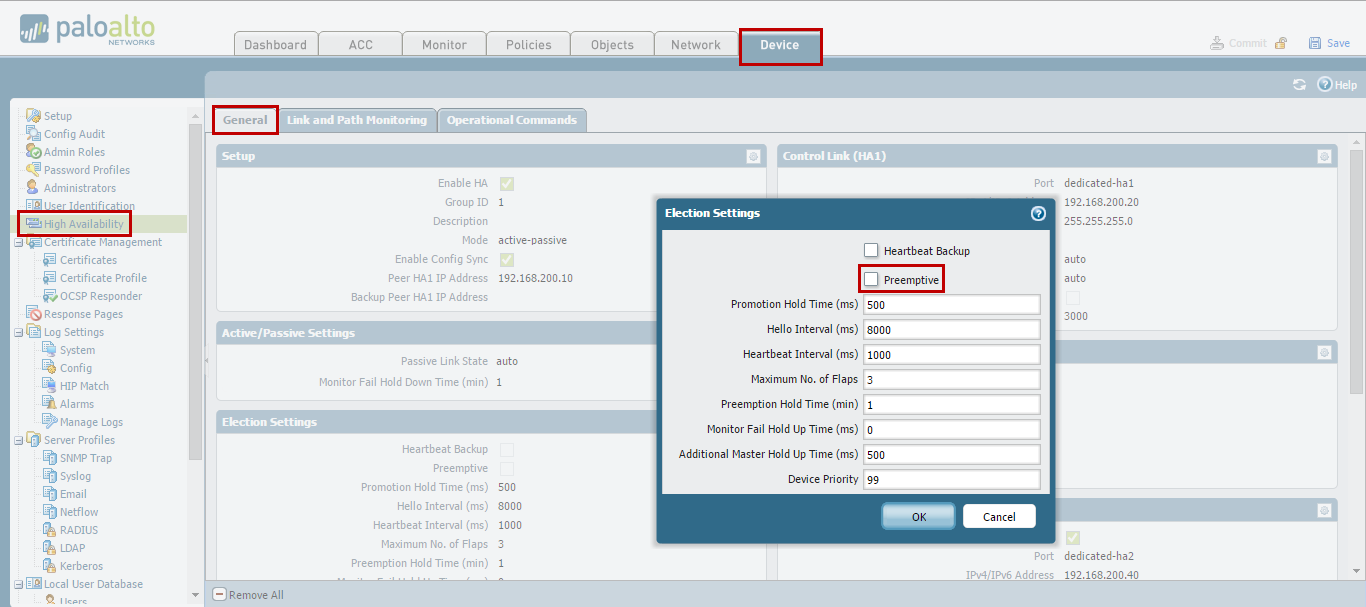Open Admin Roles icon in sidebar
1366x607 pixels.
tap(33, 152)
